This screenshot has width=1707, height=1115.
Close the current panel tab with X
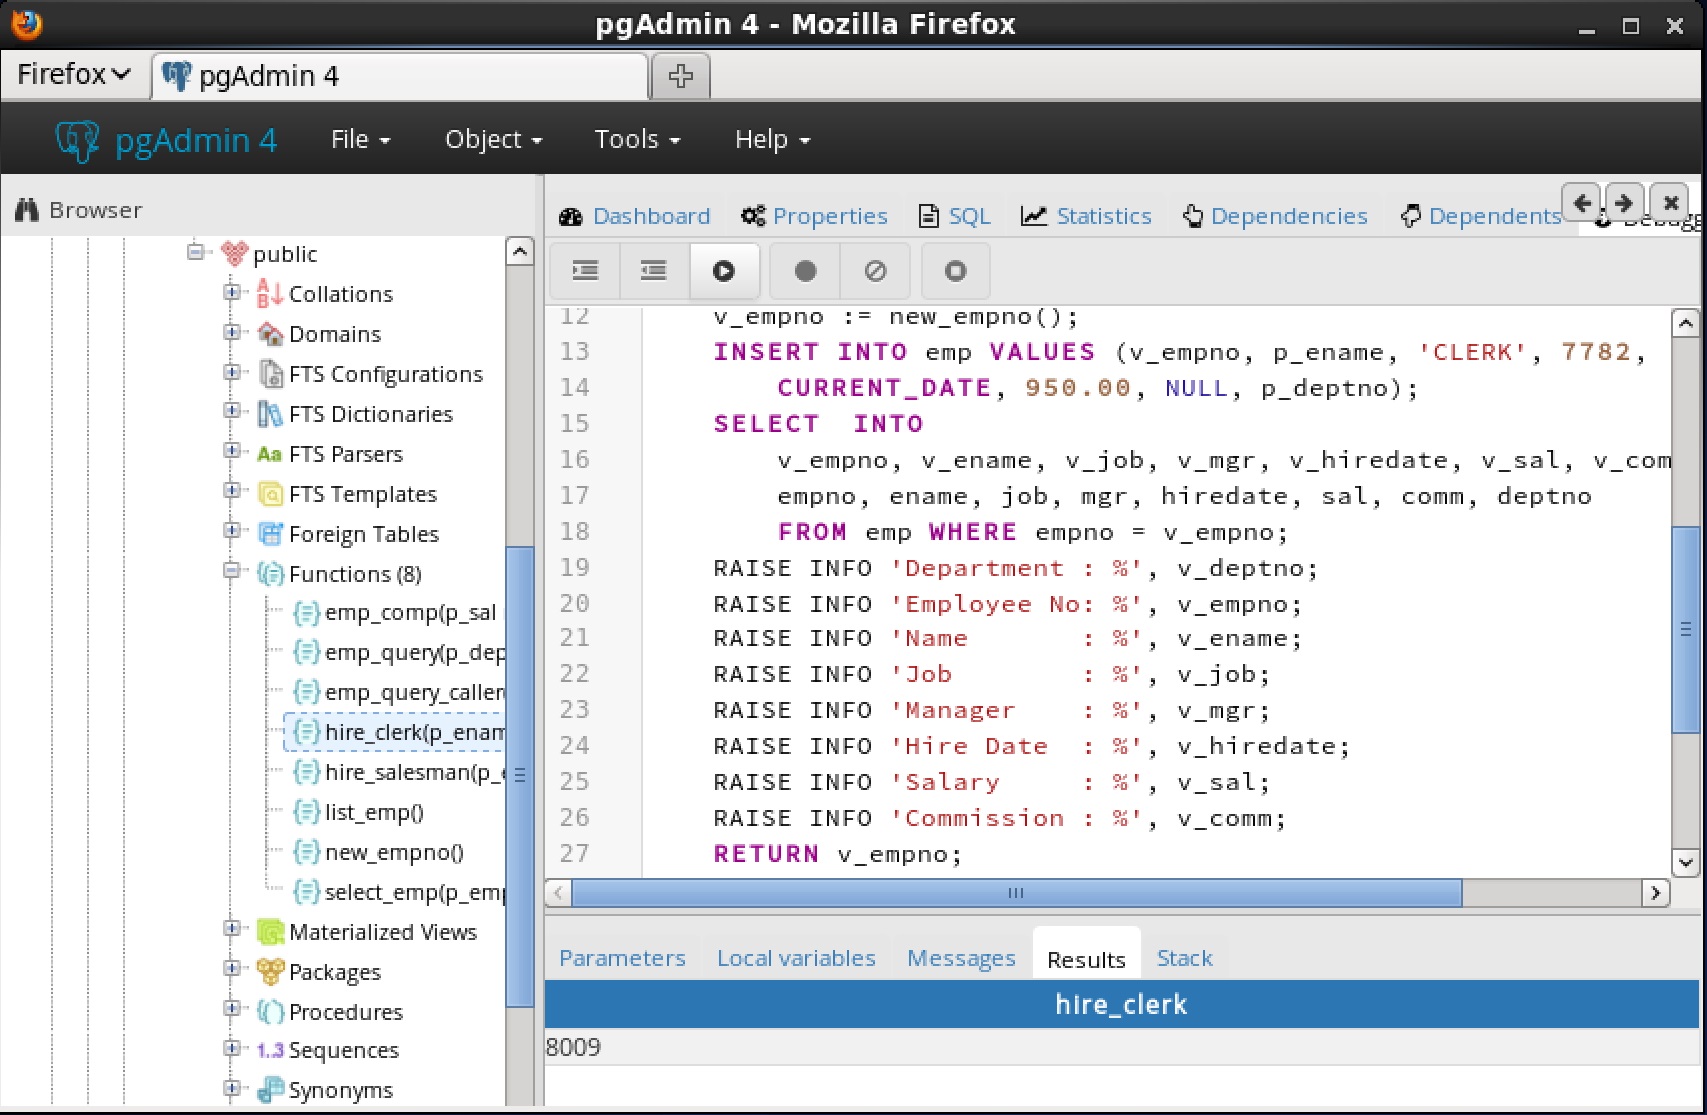coord(1670,203)
